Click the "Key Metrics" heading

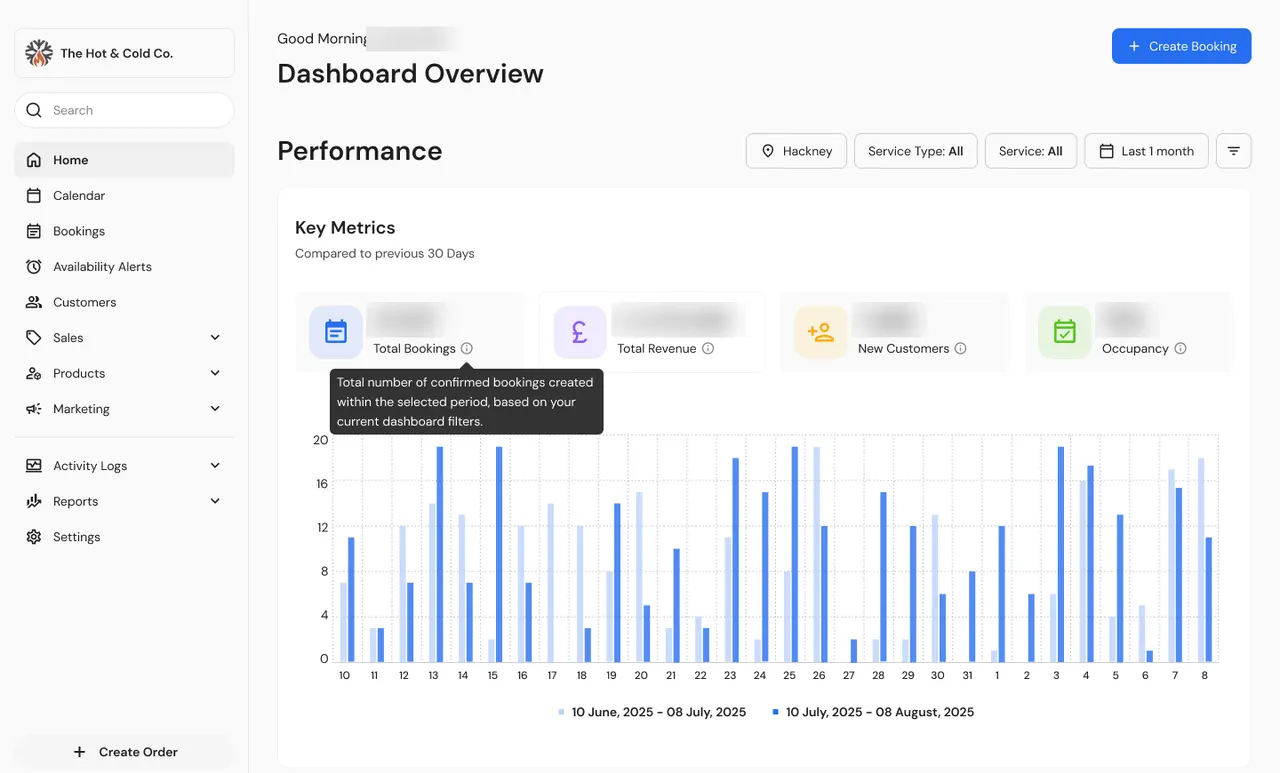coord(345,228)
